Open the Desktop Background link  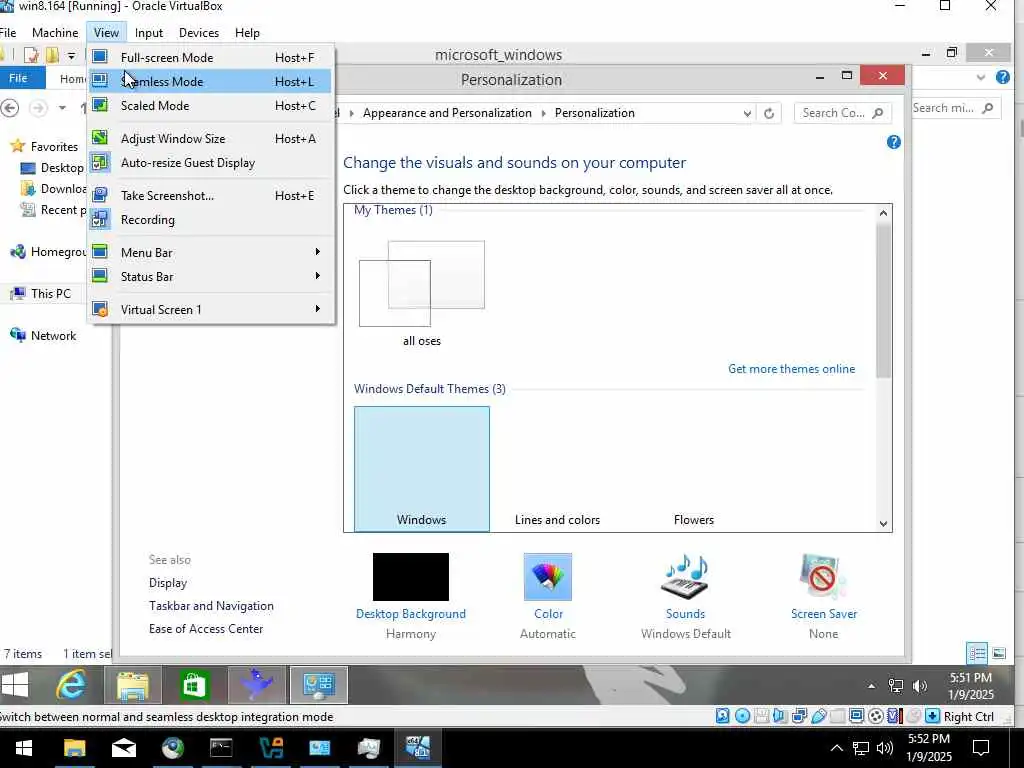coord(411,614)
